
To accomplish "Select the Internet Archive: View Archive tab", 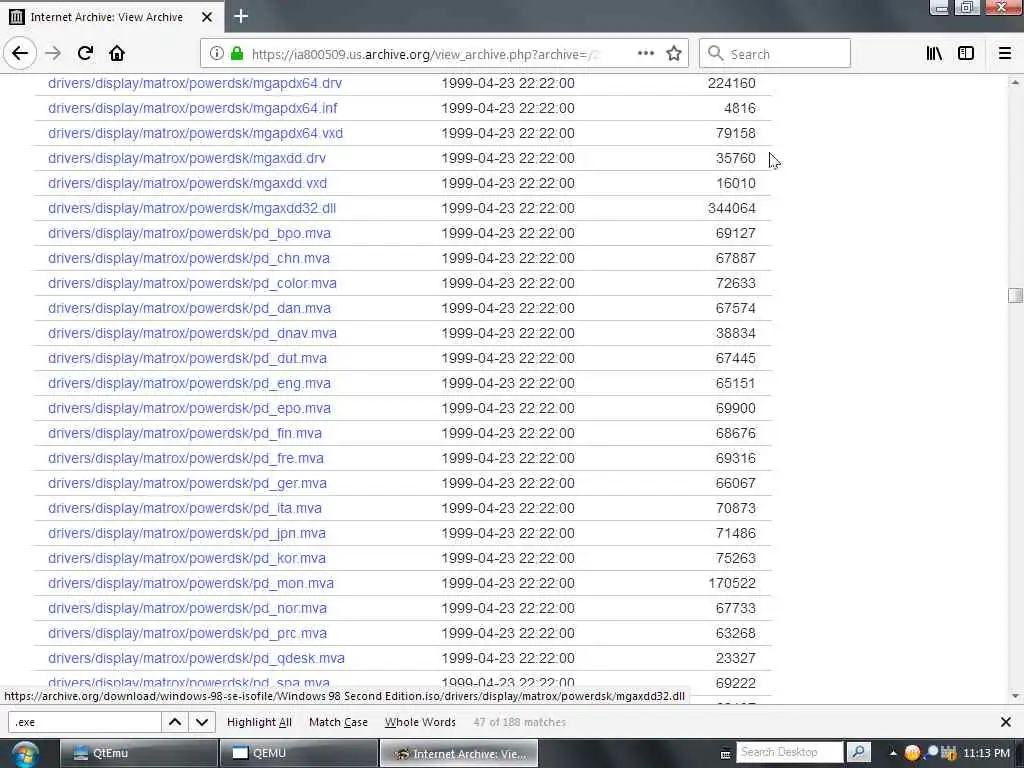I will click(112, 17).
